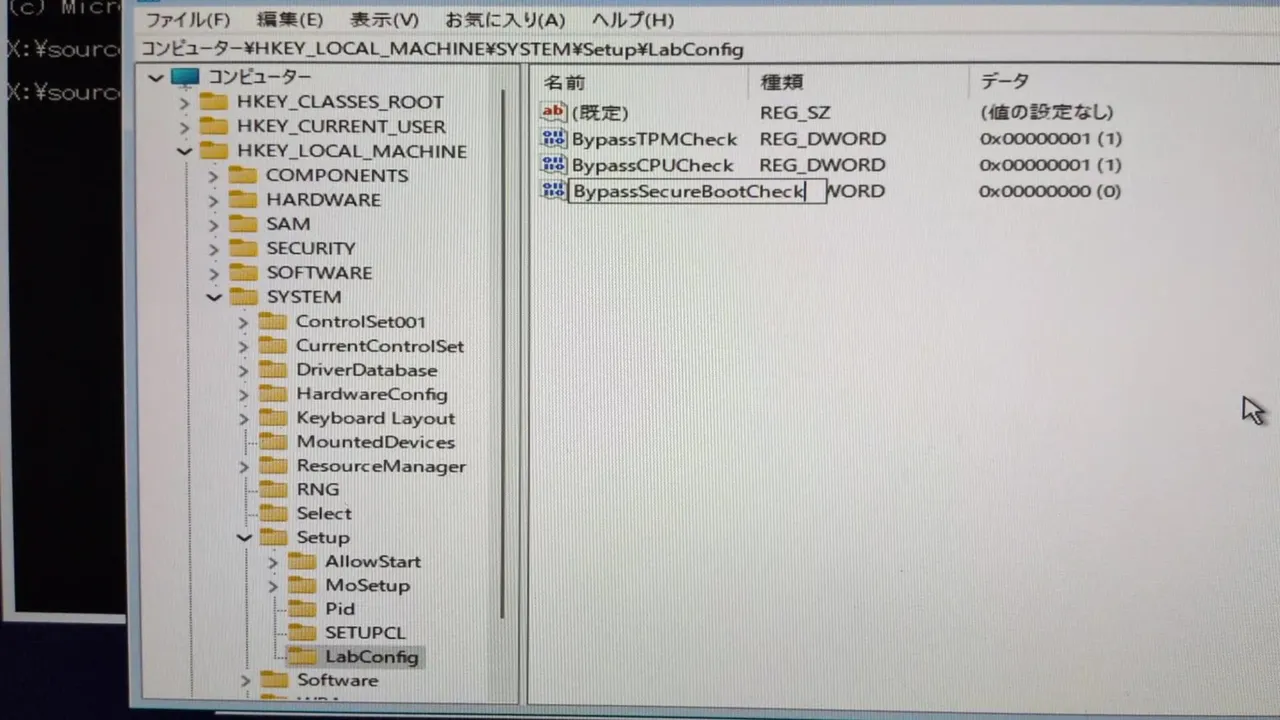Select the SYSTEM folder icon

click(243, 297)
